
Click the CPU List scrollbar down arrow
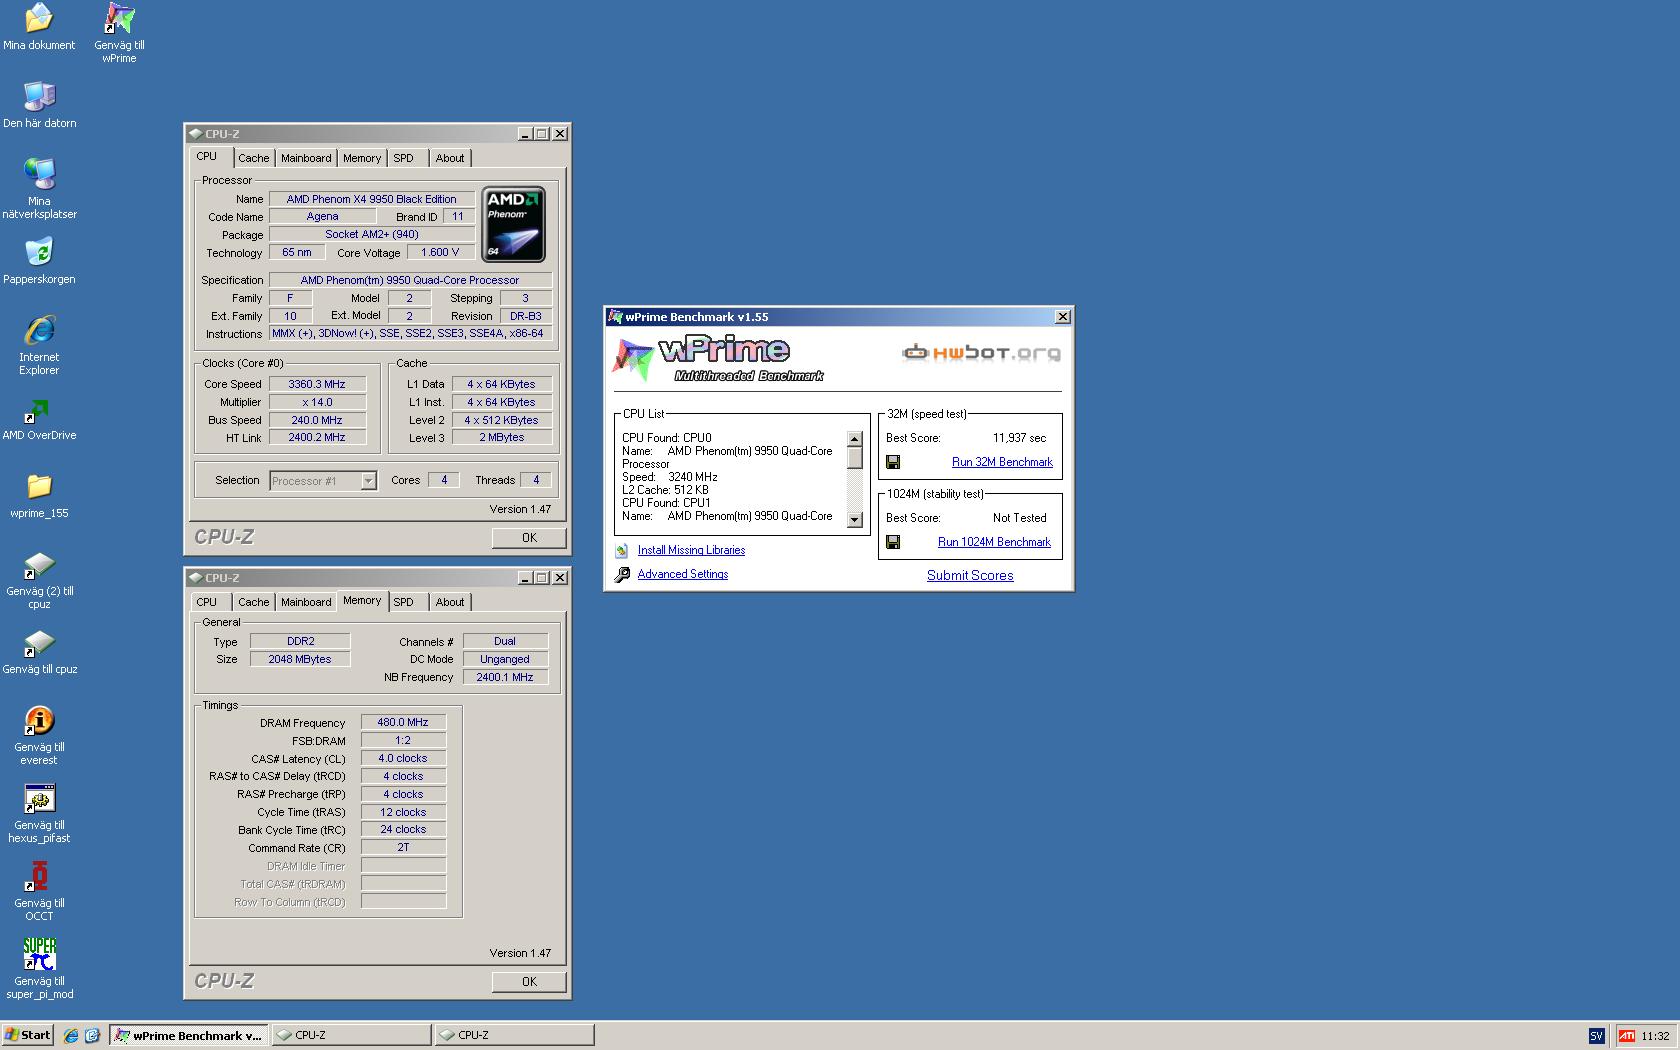pyautogui.click(x=855, y=520)
